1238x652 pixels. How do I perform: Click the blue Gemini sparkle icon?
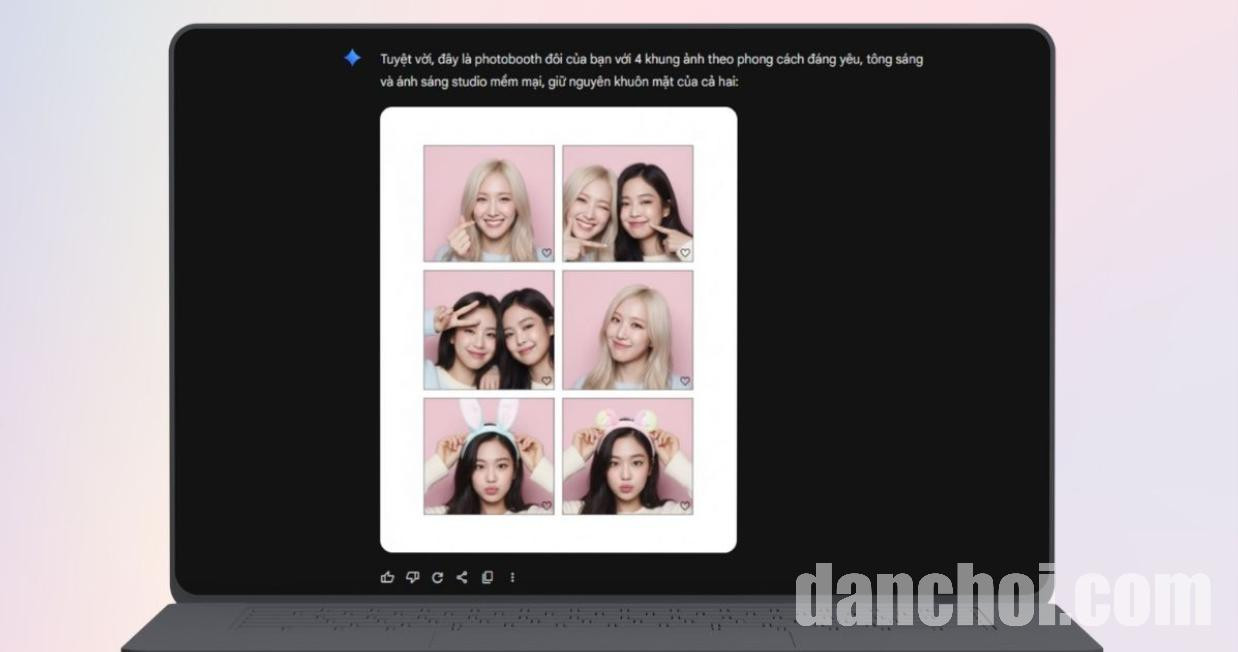pos(352,58)
